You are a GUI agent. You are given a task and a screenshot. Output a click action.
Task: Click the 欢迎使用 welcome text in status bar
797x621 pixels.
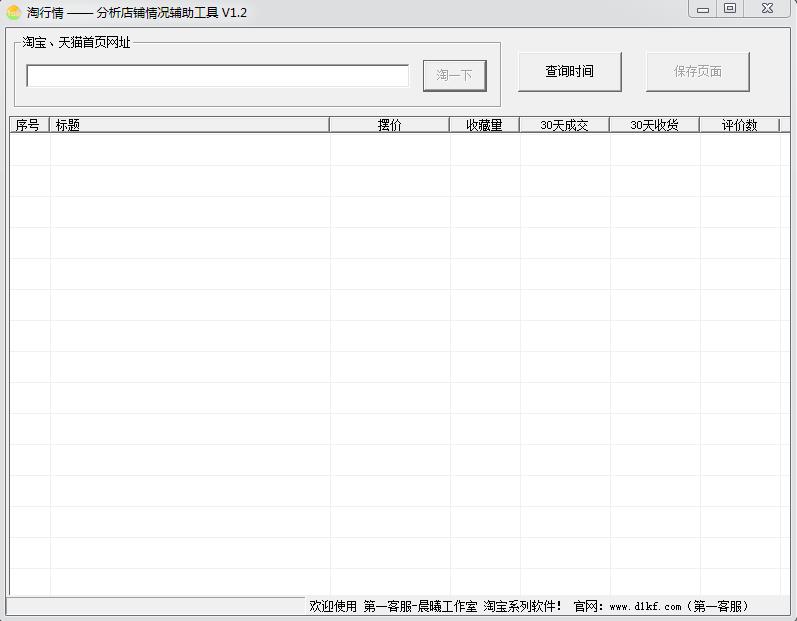coord(333,606)
